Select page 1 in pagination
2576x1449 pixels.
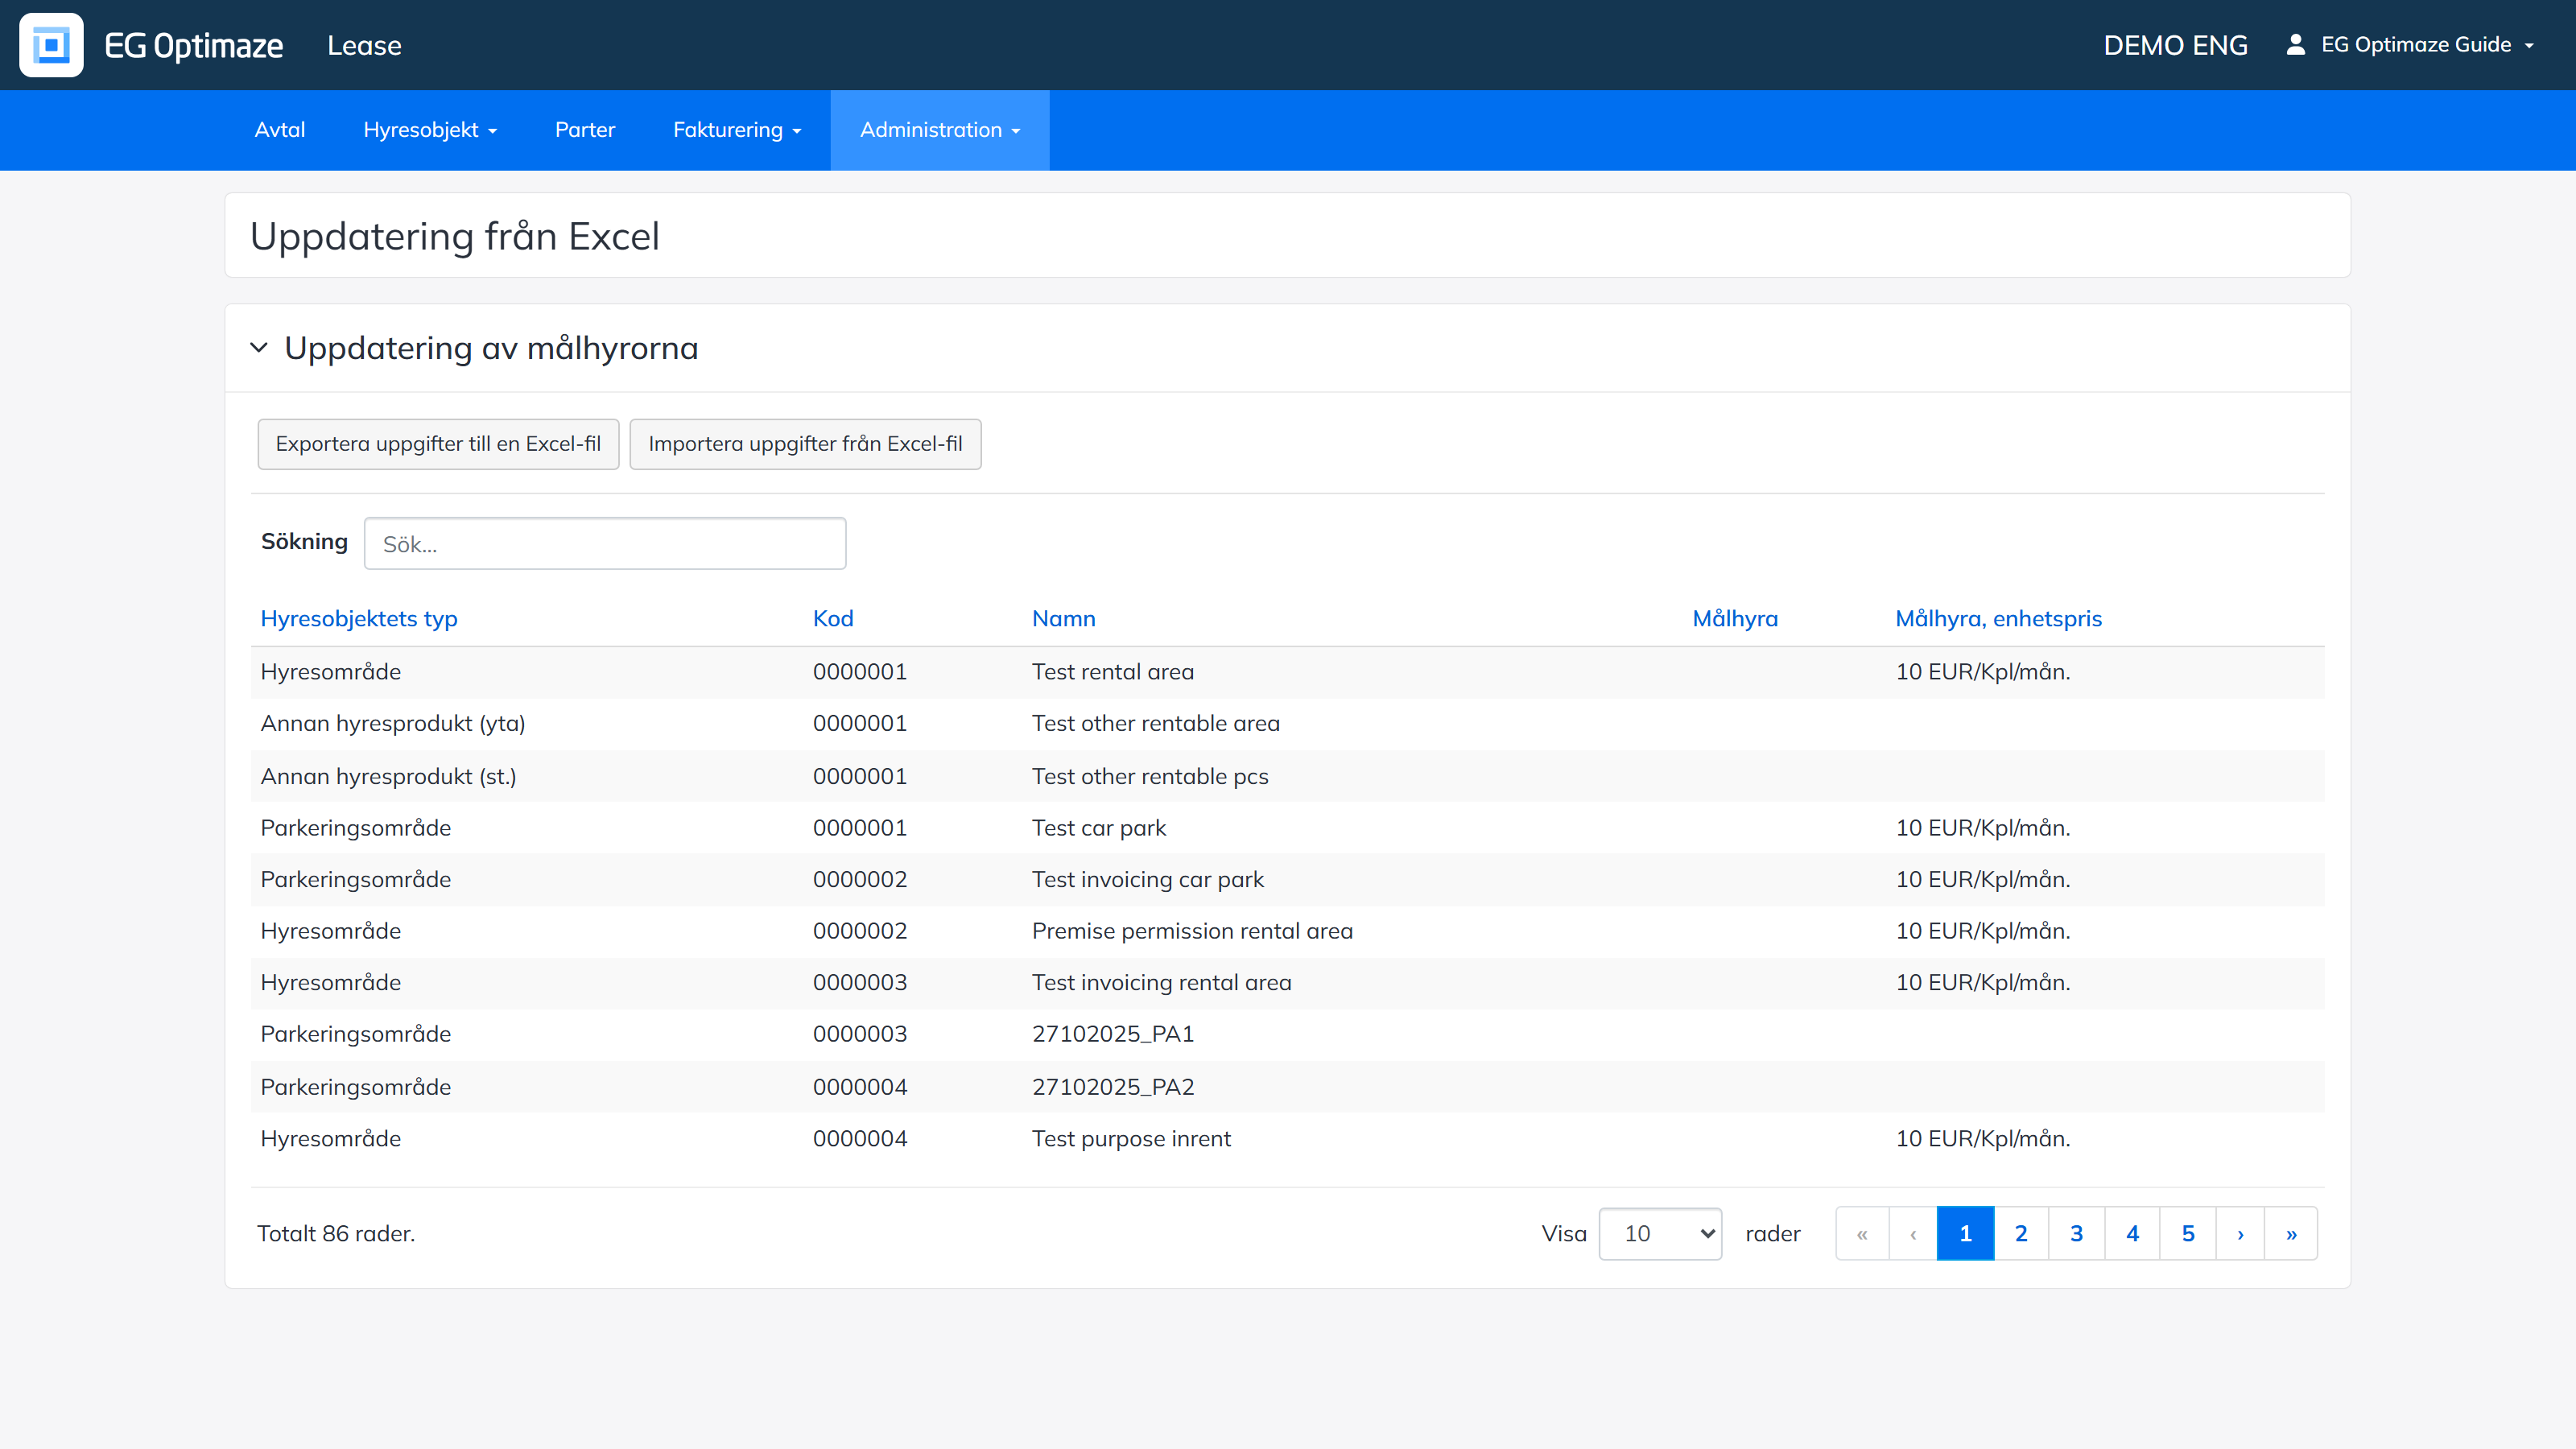pos(1965,1233)
